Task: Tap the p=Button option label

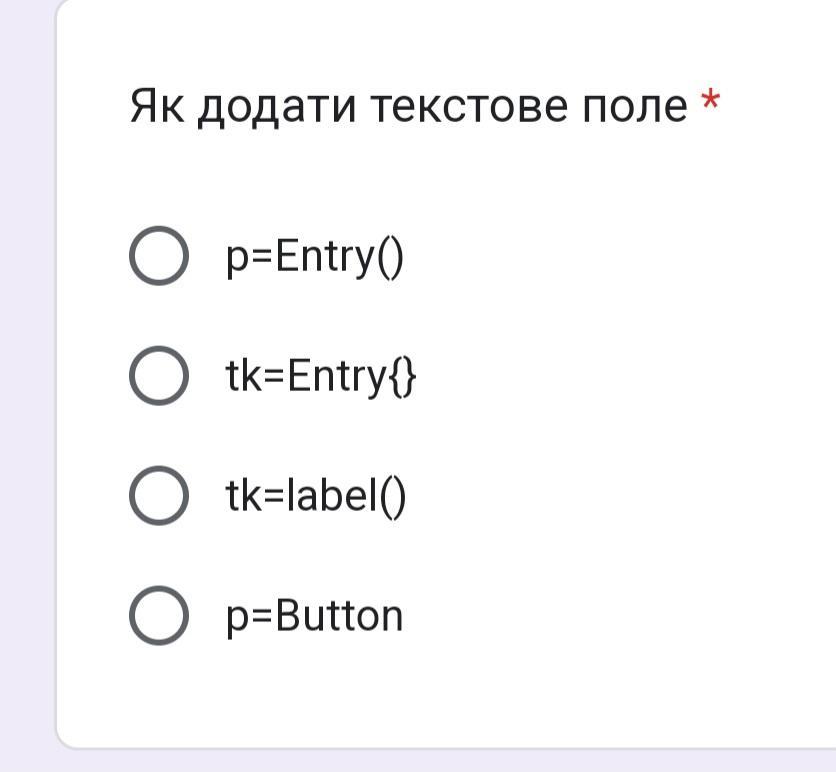Action: click(x=314, y=616)
